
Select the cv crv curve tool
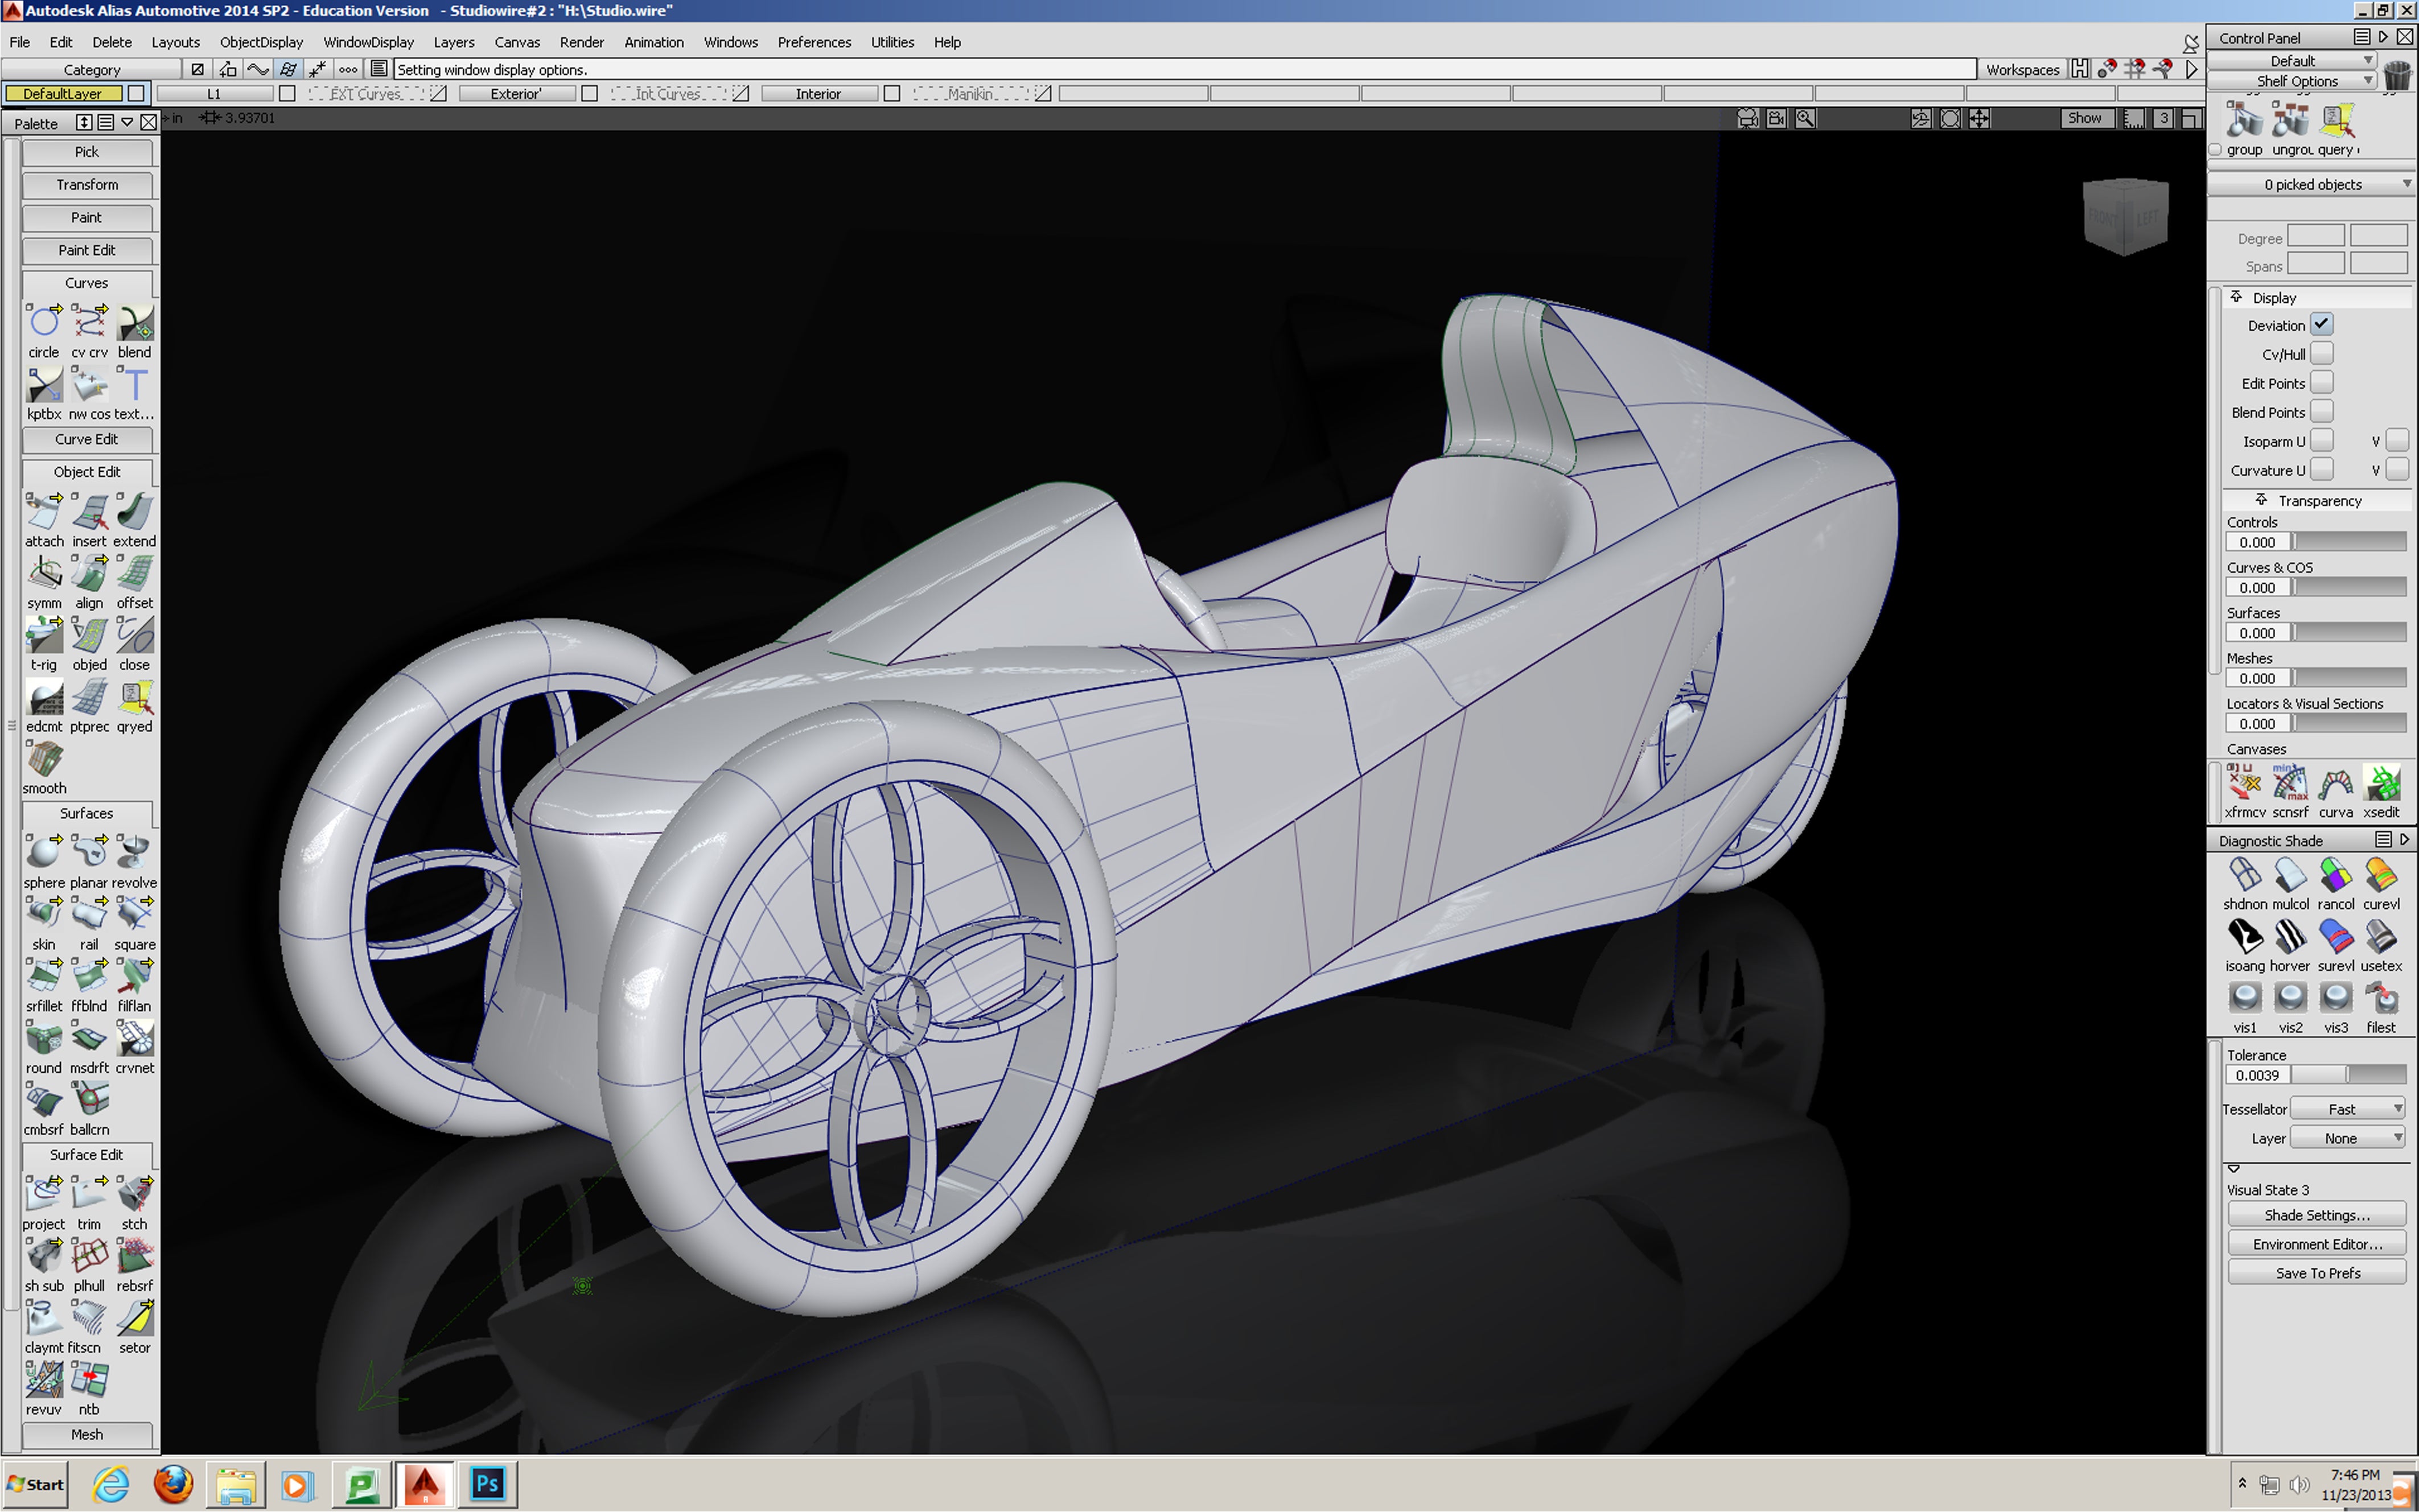pyautogui.click(x=89, y=324)
